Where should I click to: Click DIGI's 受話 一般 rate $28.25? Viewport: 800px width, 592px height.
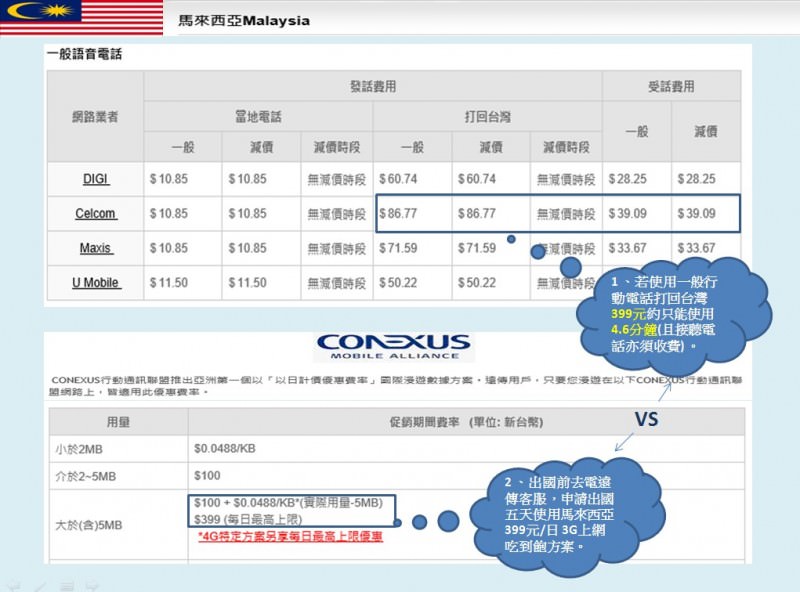[628, 179]
